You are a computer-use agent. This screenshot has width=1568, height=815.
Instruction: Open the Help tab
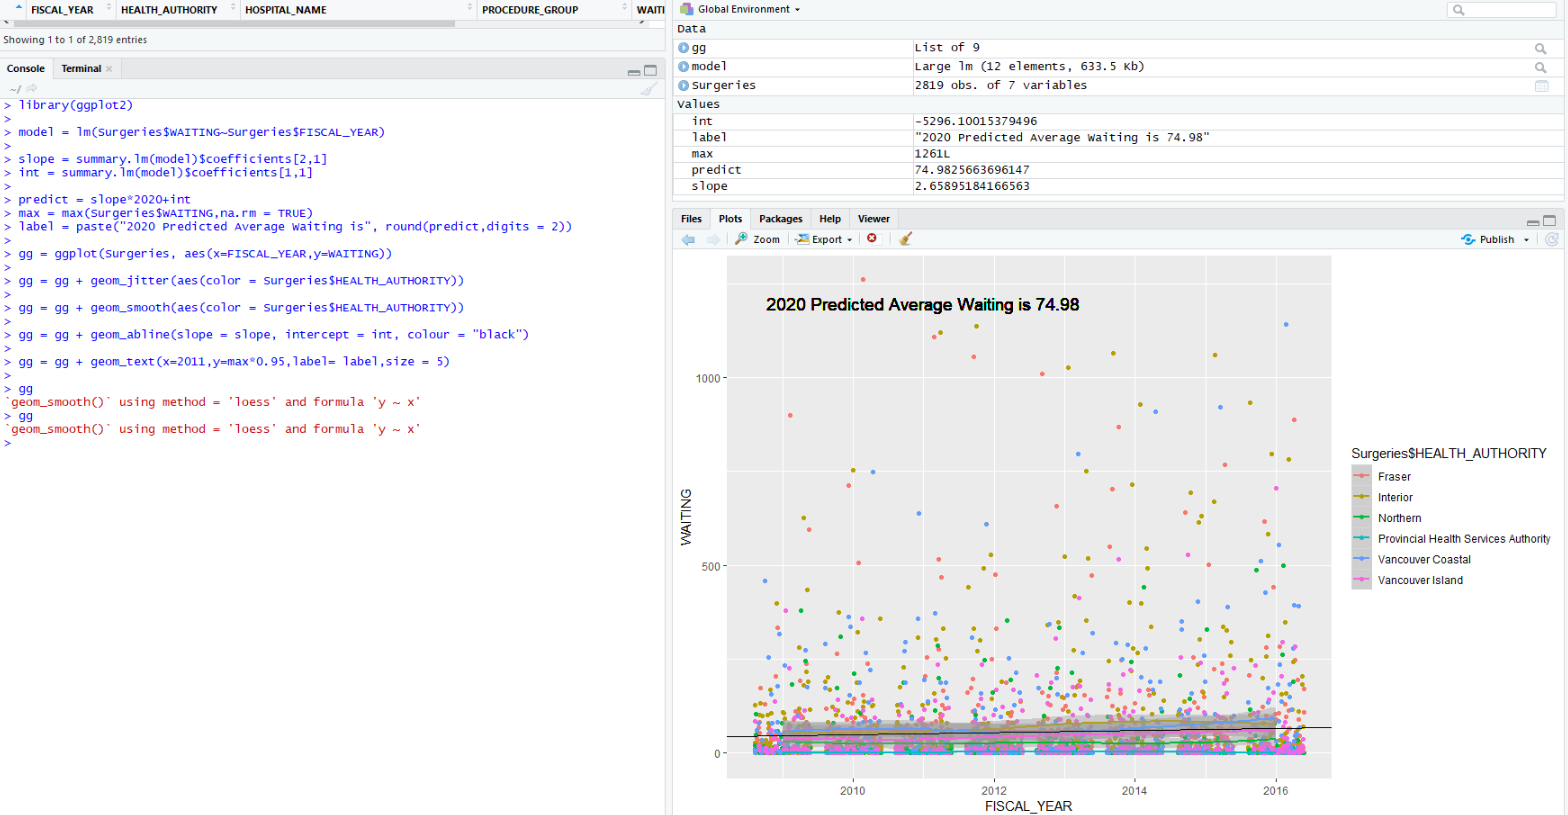tap(830, 219)
